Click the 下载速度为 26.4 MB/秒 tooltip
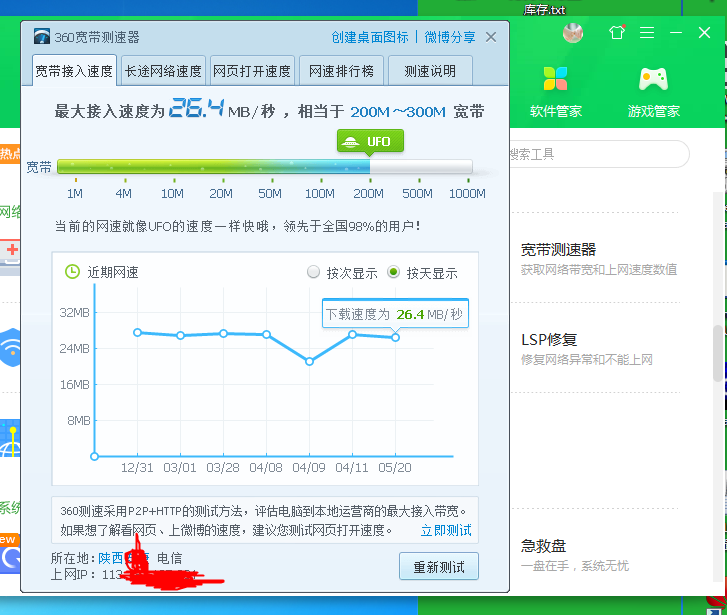This screenshot has width=727, height=615. point(395,314)
